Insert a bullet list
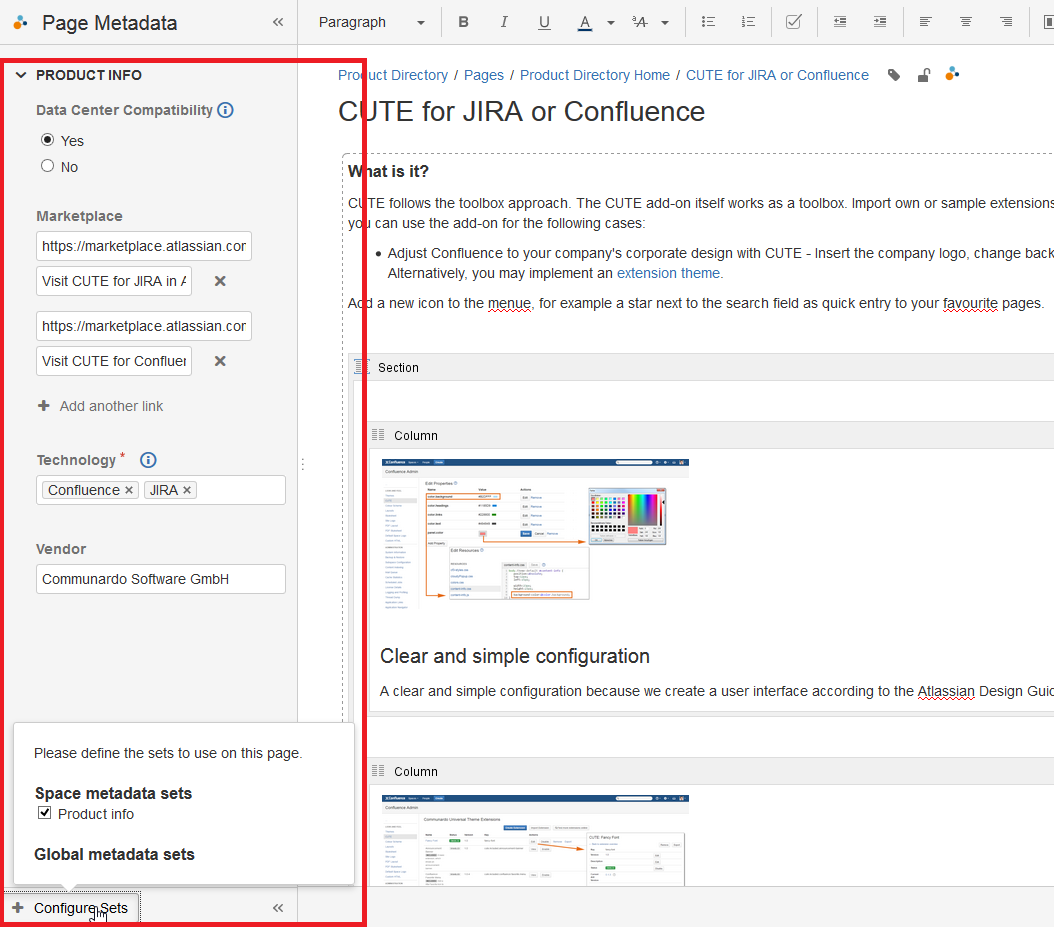The image size is (1054, 927). 708,22
